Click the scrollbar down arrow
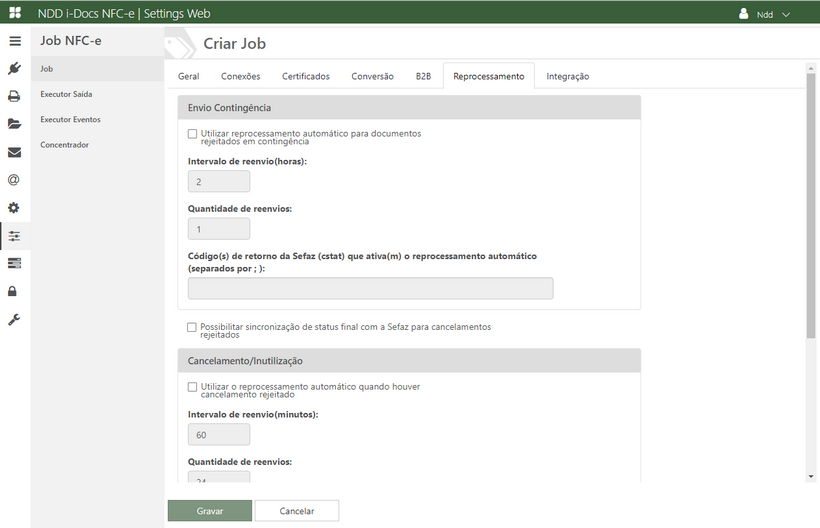Screen dimensions: 820x528 click(x=811, y=476)
